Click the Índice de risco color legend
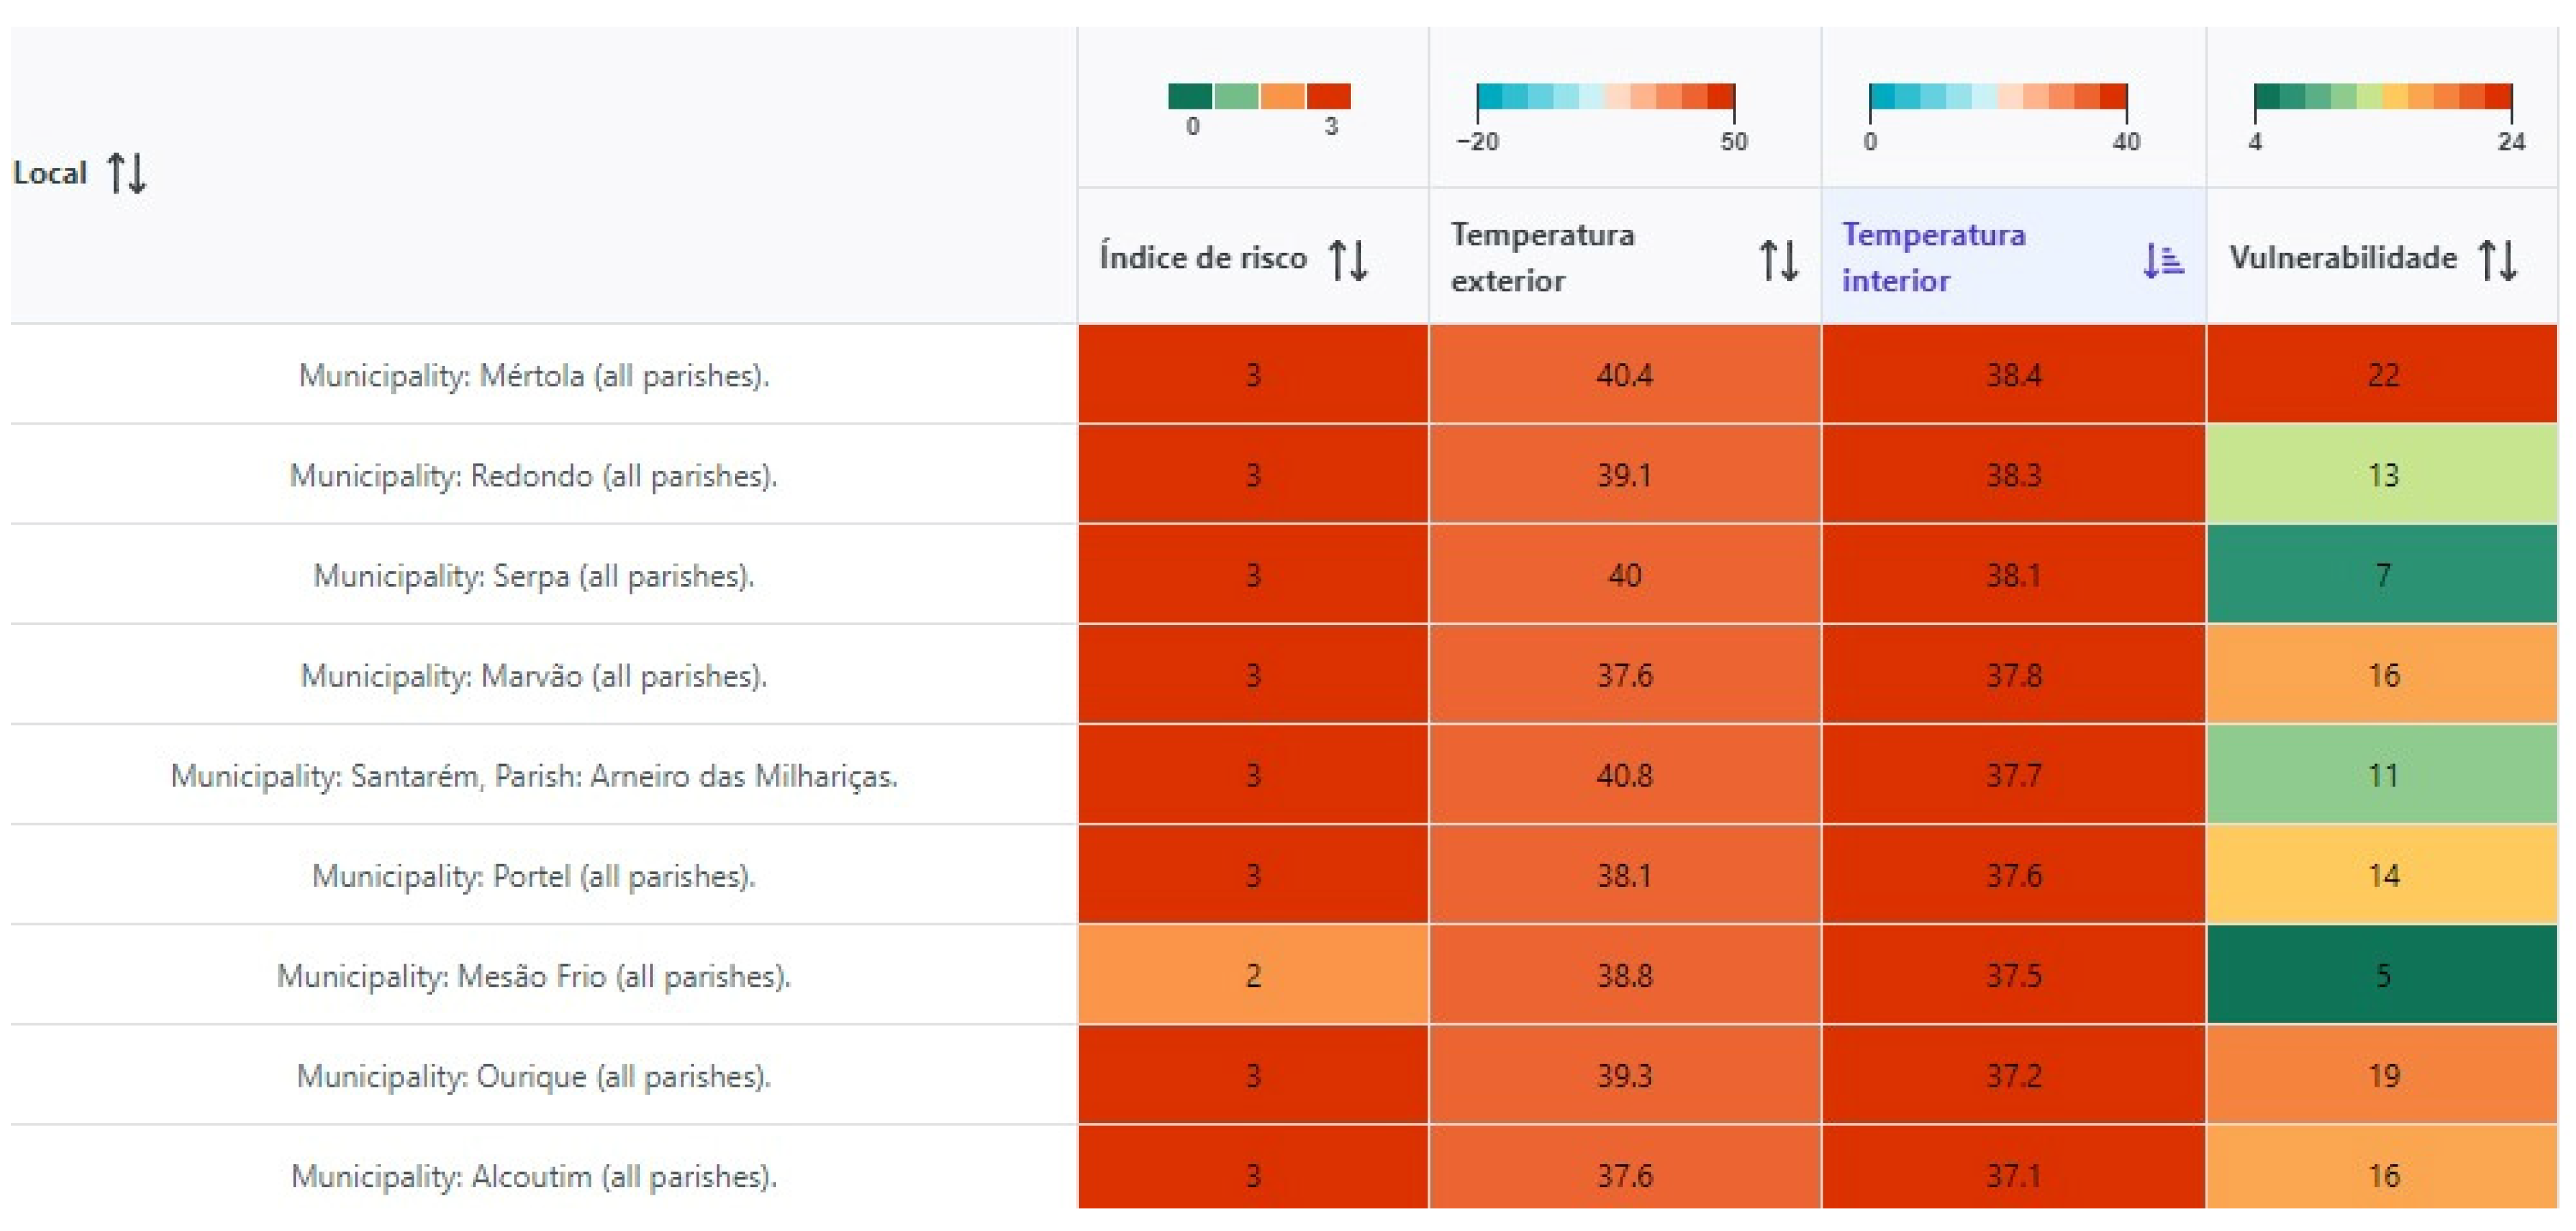Image resolution: width=2576 pixels, height=1231 pixels. [1259, 97]
